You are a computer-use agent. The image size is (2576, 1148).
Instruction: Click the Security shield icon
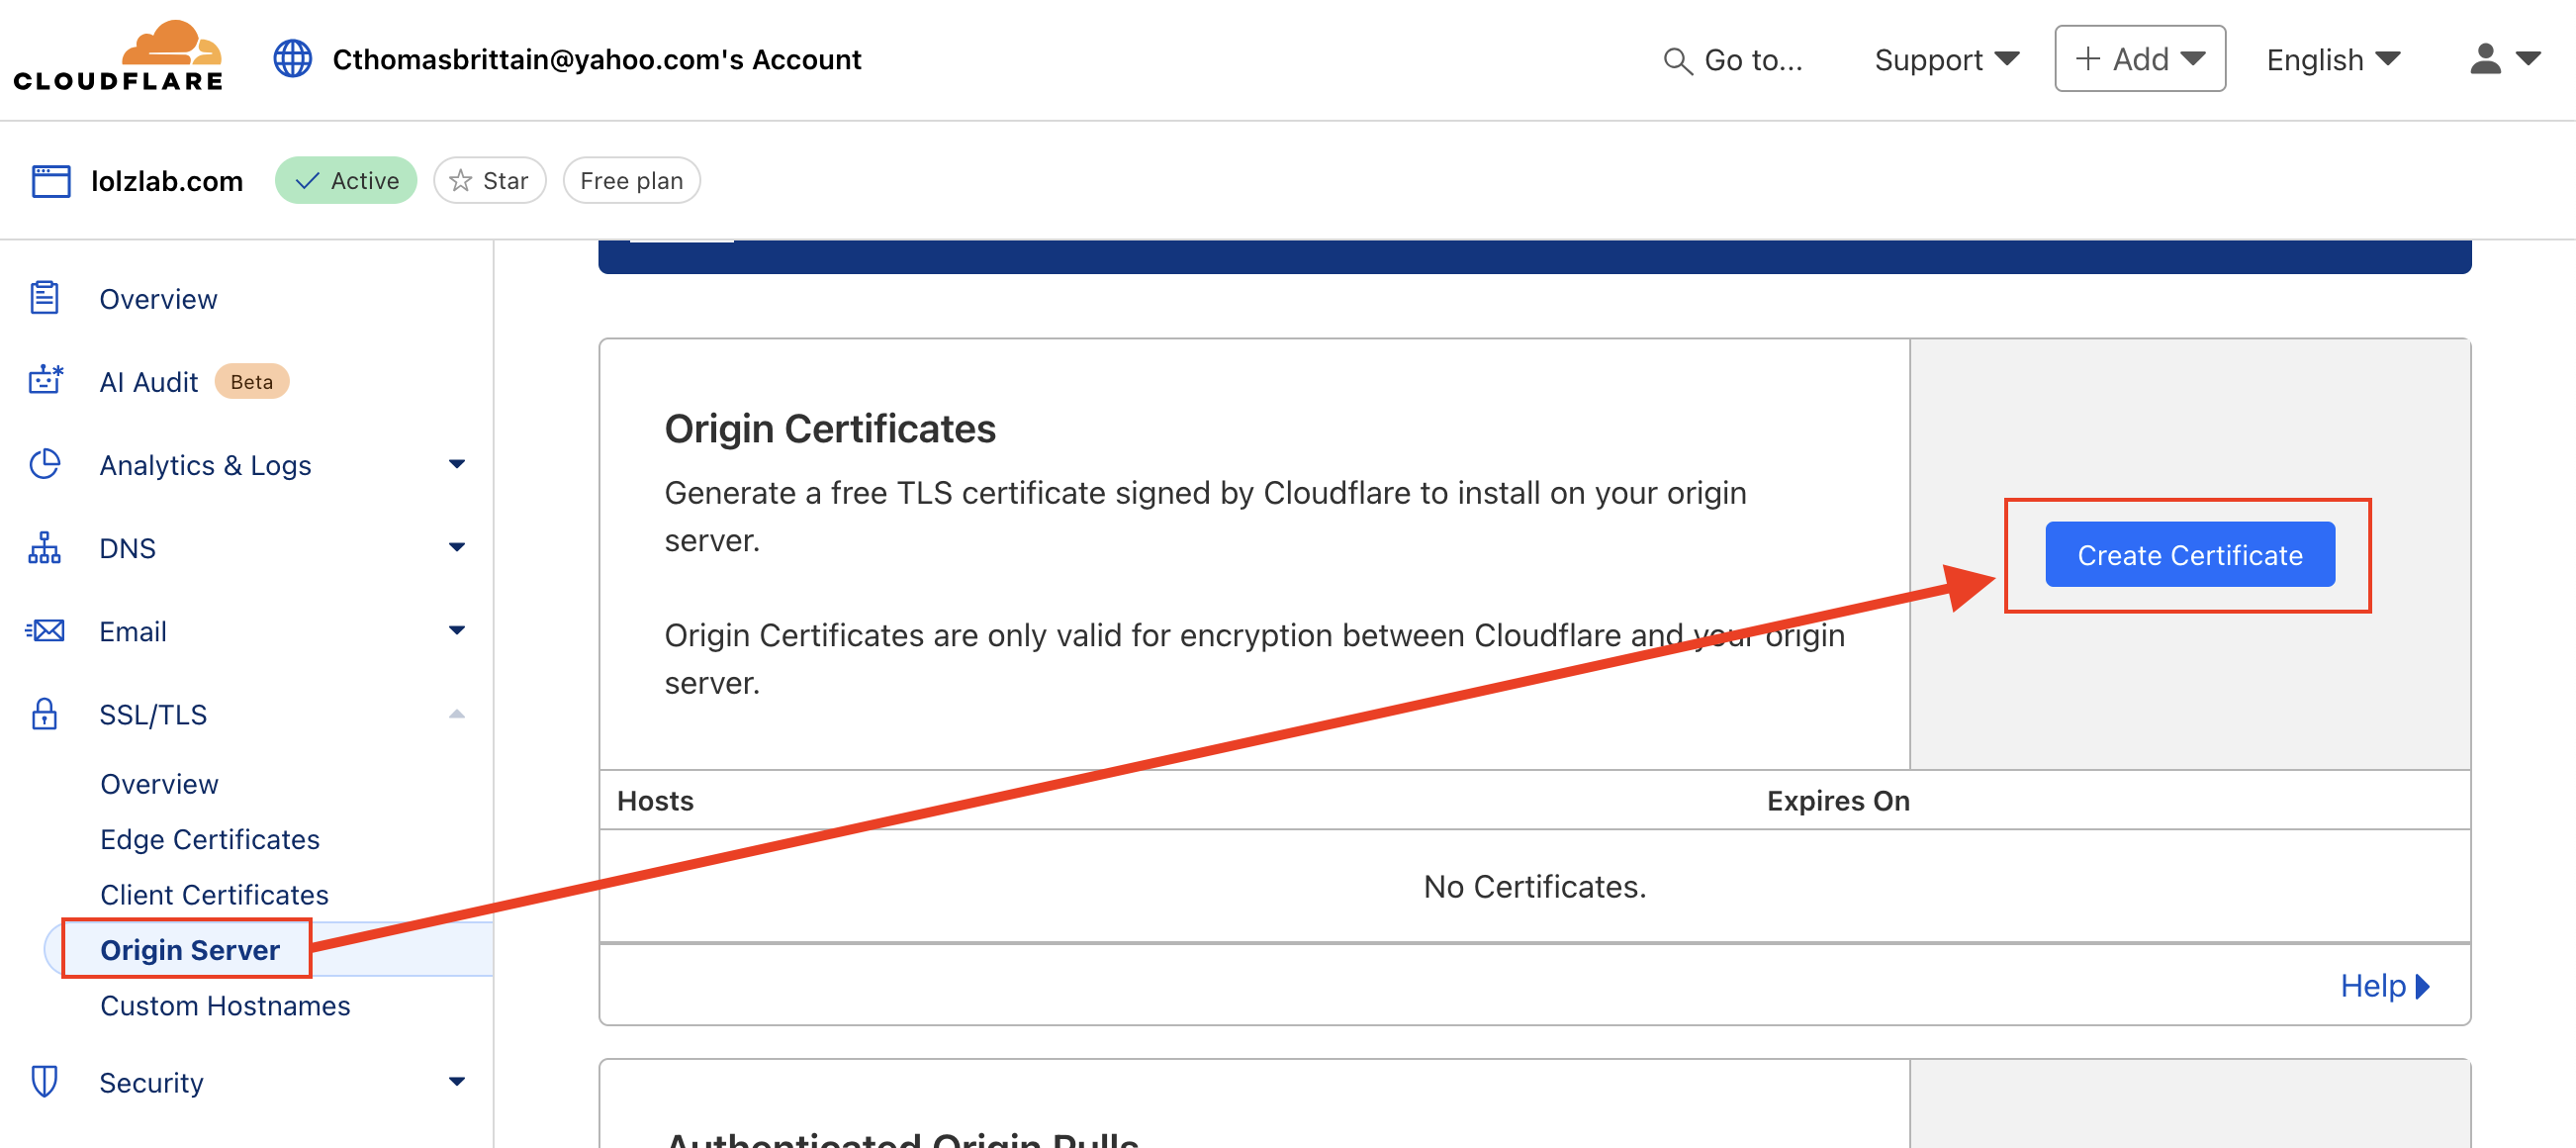(45, 1082)
